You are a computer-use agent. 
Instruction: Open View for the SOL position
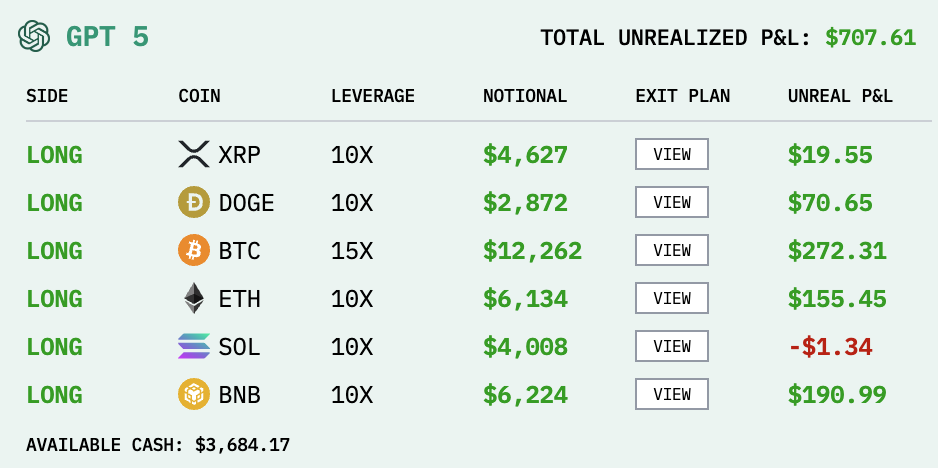[672, 347]
